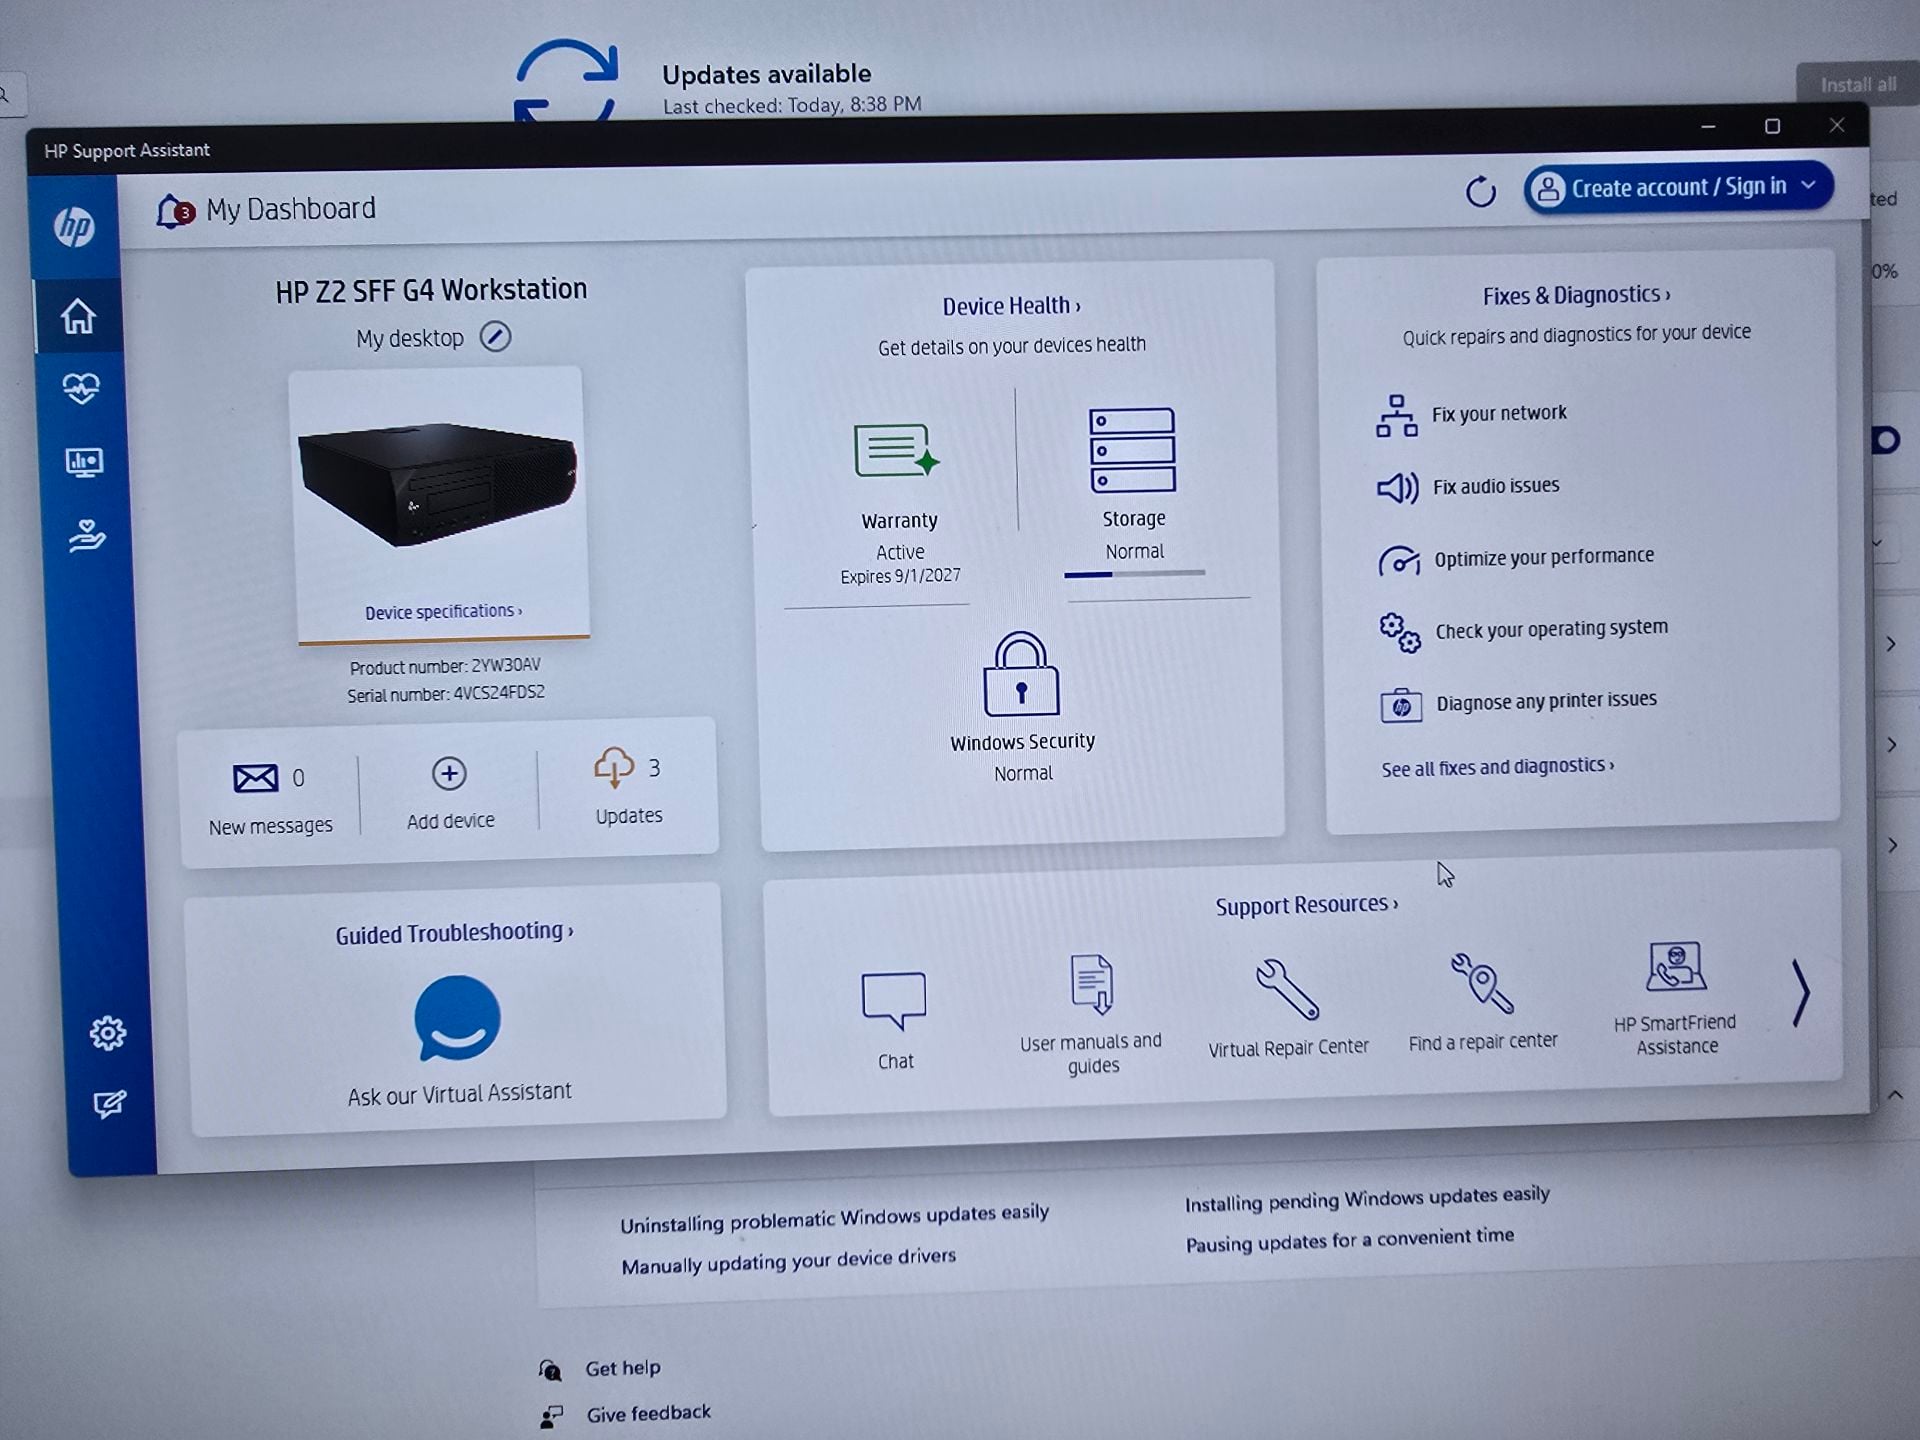
Task: Open the Support Resources section heading
Action: click(1306, 905)
